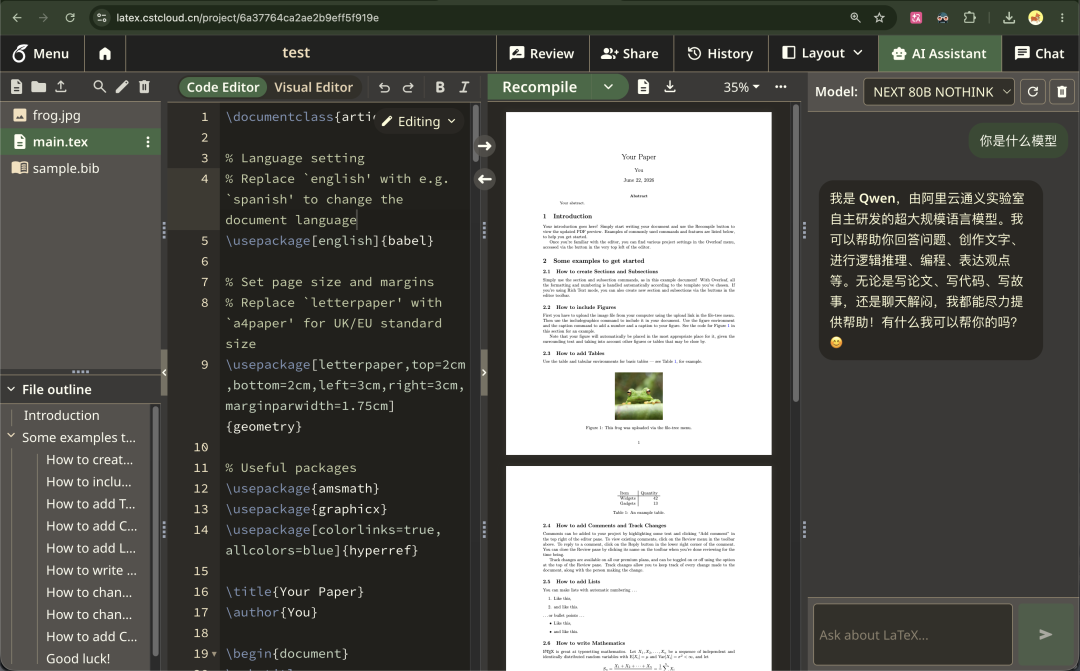Jump from PDF to code location arrow
The width and height of the screenshot is (1080, 671).
[485, 179]
